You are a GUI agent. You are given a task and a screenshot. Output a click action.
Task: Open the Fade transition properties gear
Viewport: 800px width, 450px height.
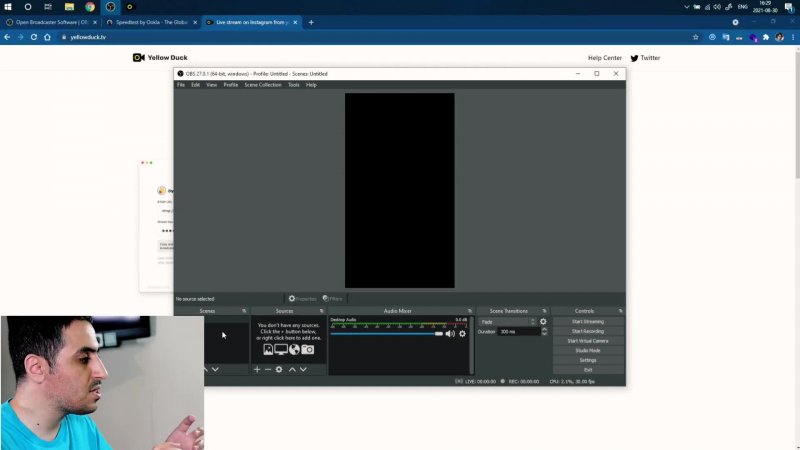coord(543,322)
